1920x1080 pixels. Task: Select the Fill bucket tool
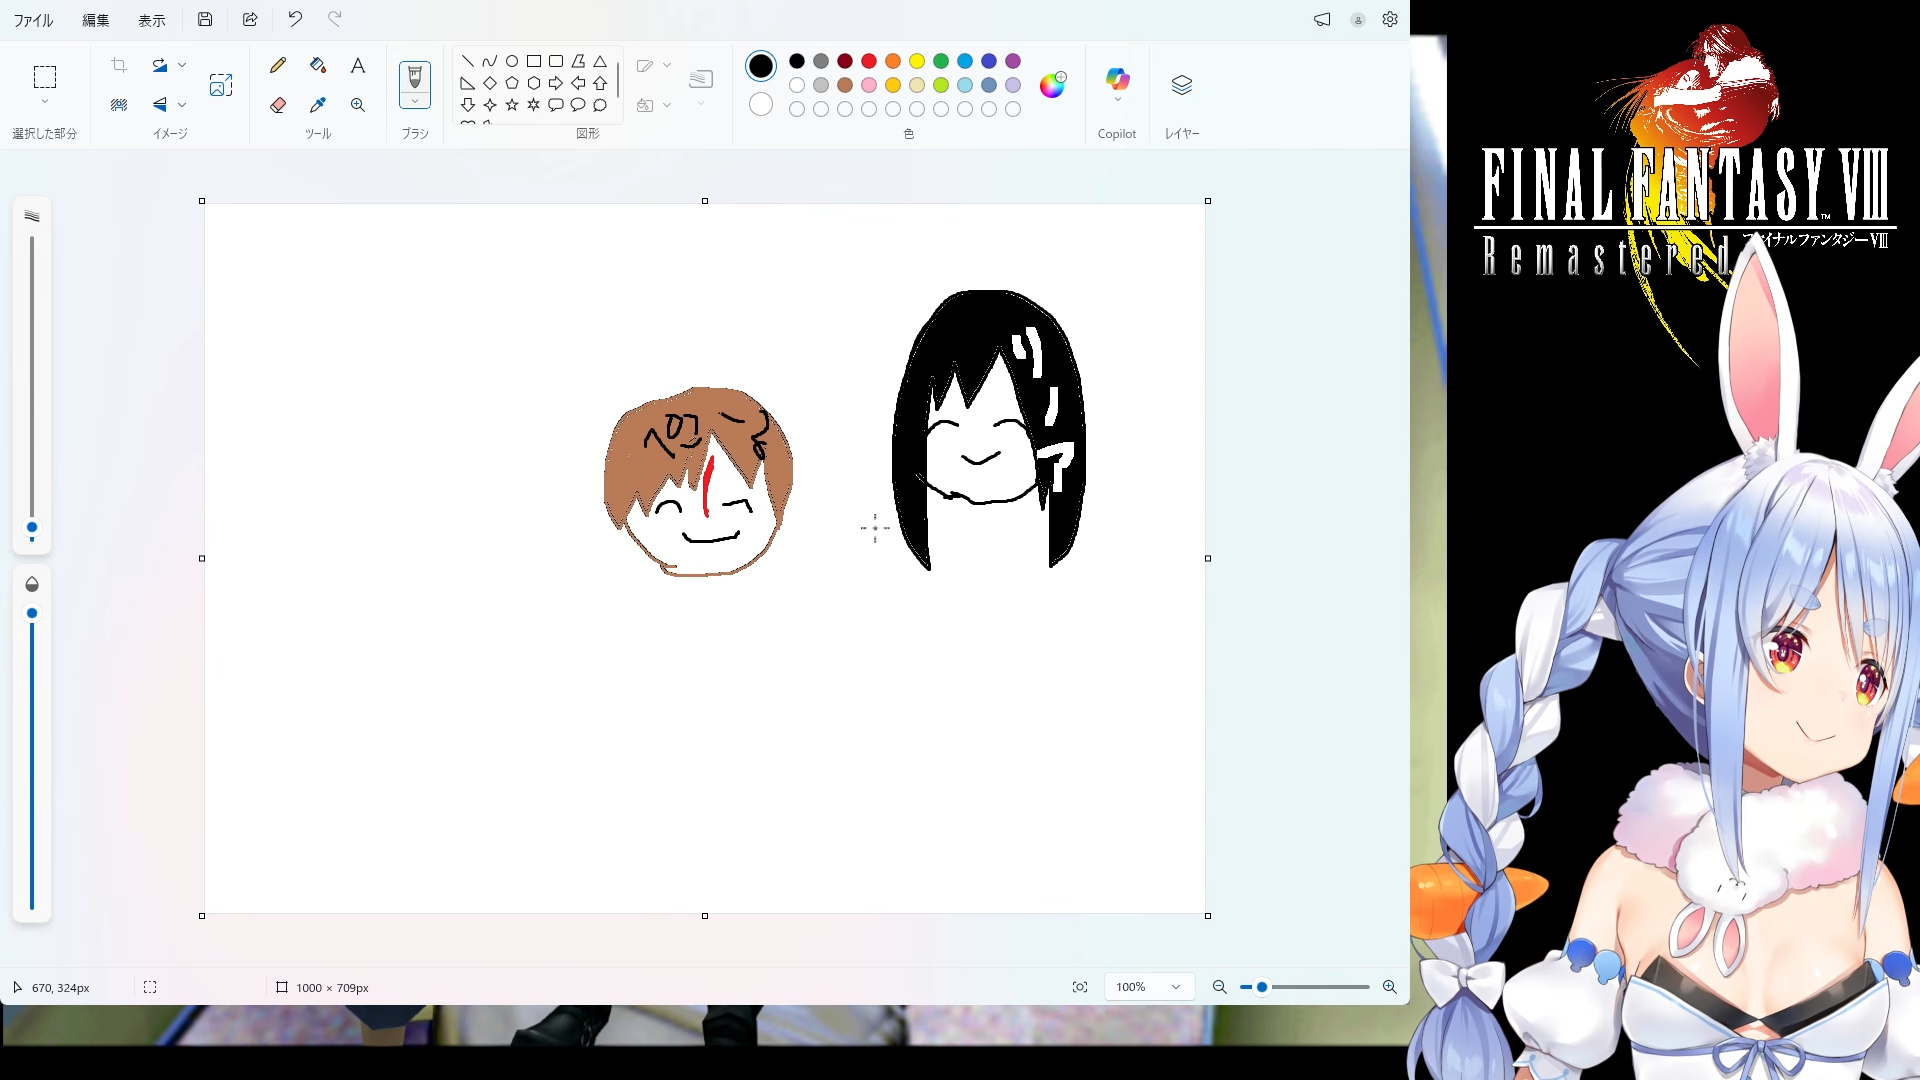318,66
